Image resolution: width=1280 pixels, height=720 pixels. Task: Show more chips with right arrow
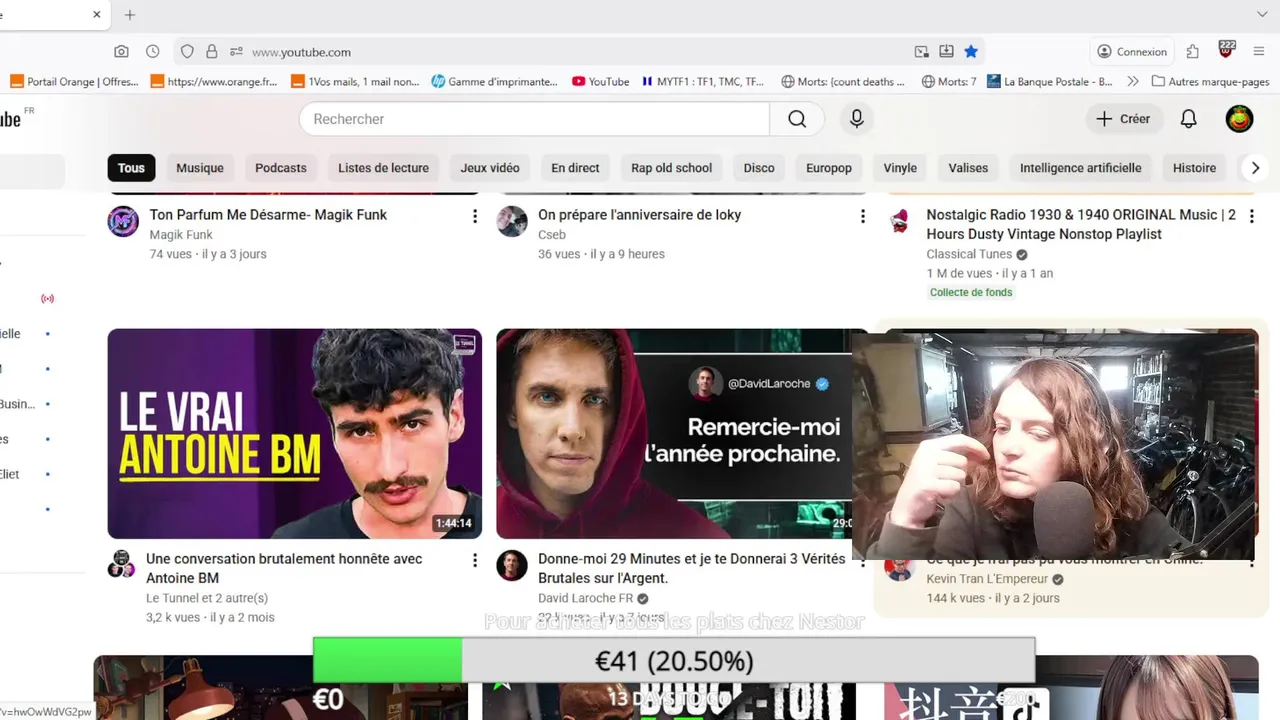[1255, 168]
